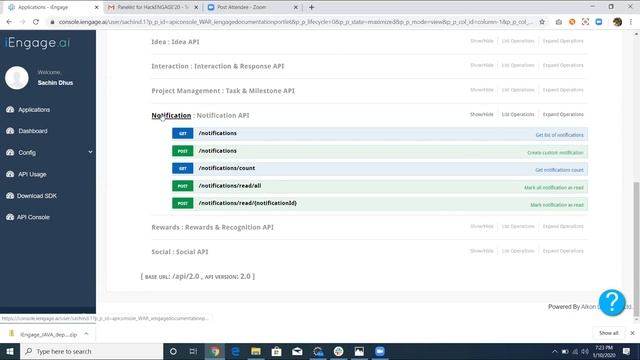This screenshot has height=360, width=640.
Task: Click Show all downloads button
Action: pyautogui.click(x=609, y=333)
